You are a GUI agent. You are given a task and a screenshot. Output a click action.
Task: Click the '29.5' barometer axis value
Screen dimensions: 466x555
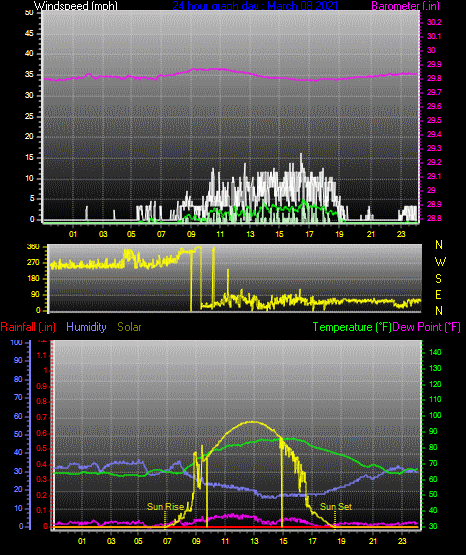(x=434, y=120)
